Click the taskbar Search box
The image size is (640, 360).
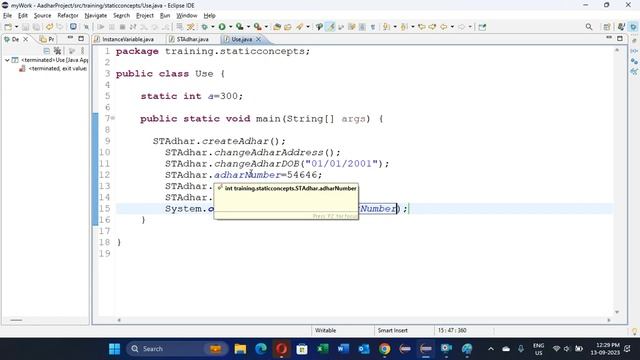pyautogui.click(x=177, y=349)
